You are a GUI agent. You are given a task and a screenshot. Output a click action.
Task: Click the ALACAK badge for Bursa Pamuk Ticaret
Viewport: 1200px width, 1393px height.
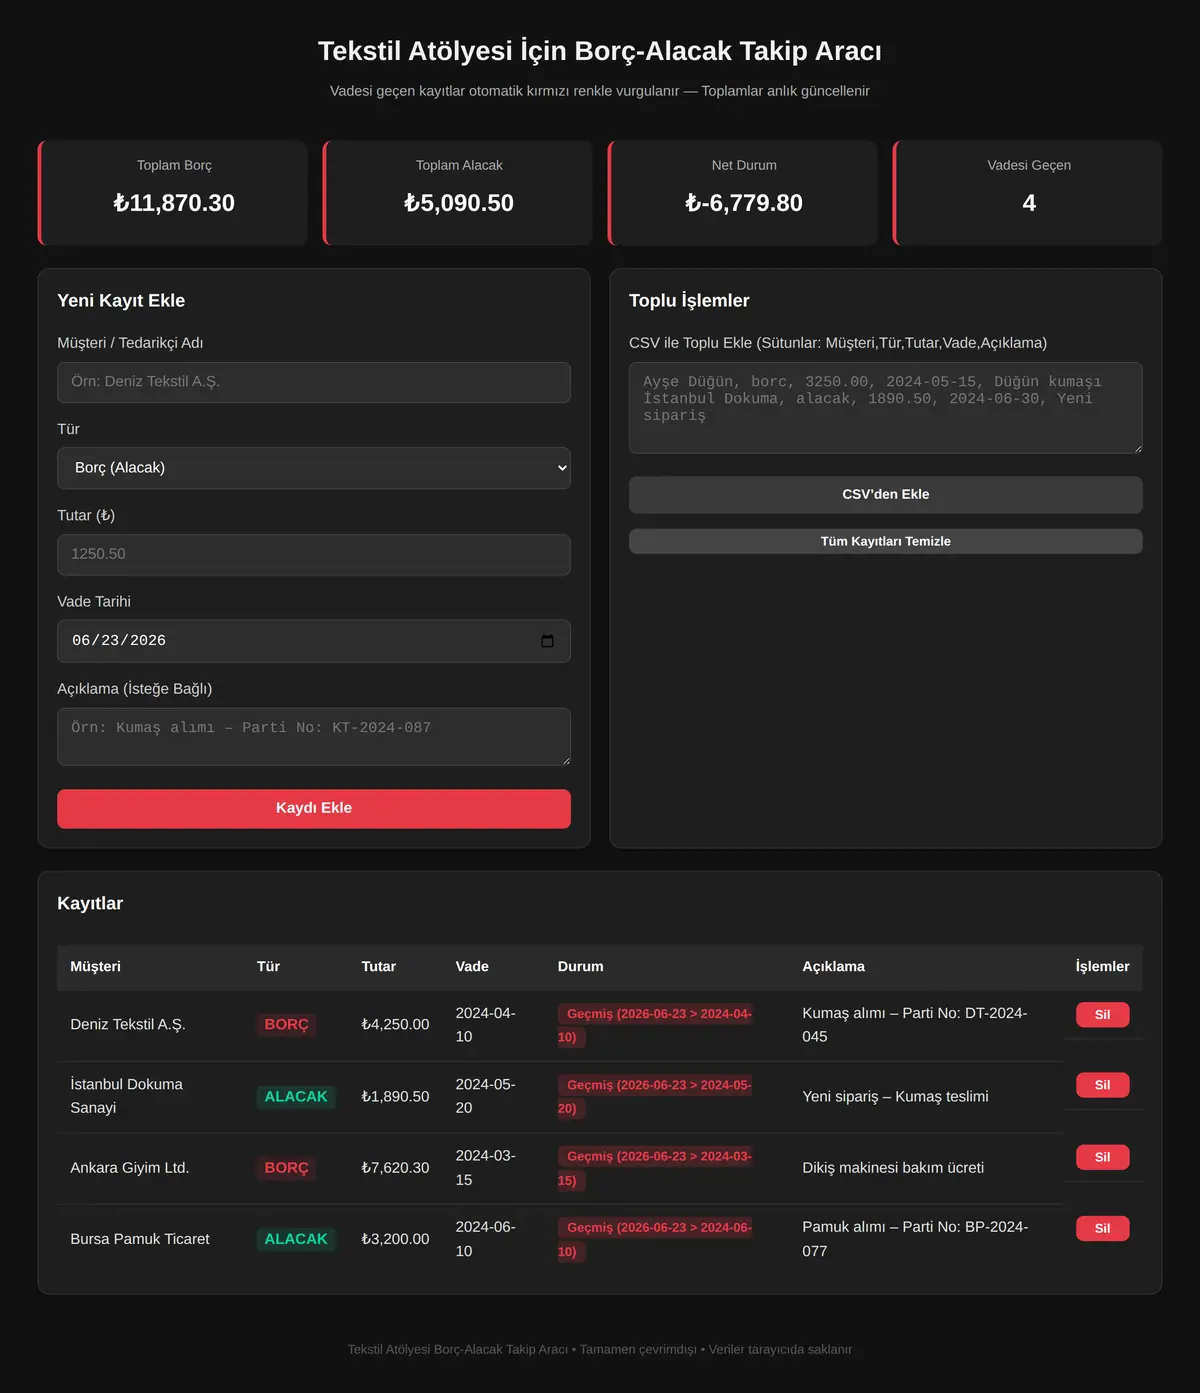[296, 1239]
